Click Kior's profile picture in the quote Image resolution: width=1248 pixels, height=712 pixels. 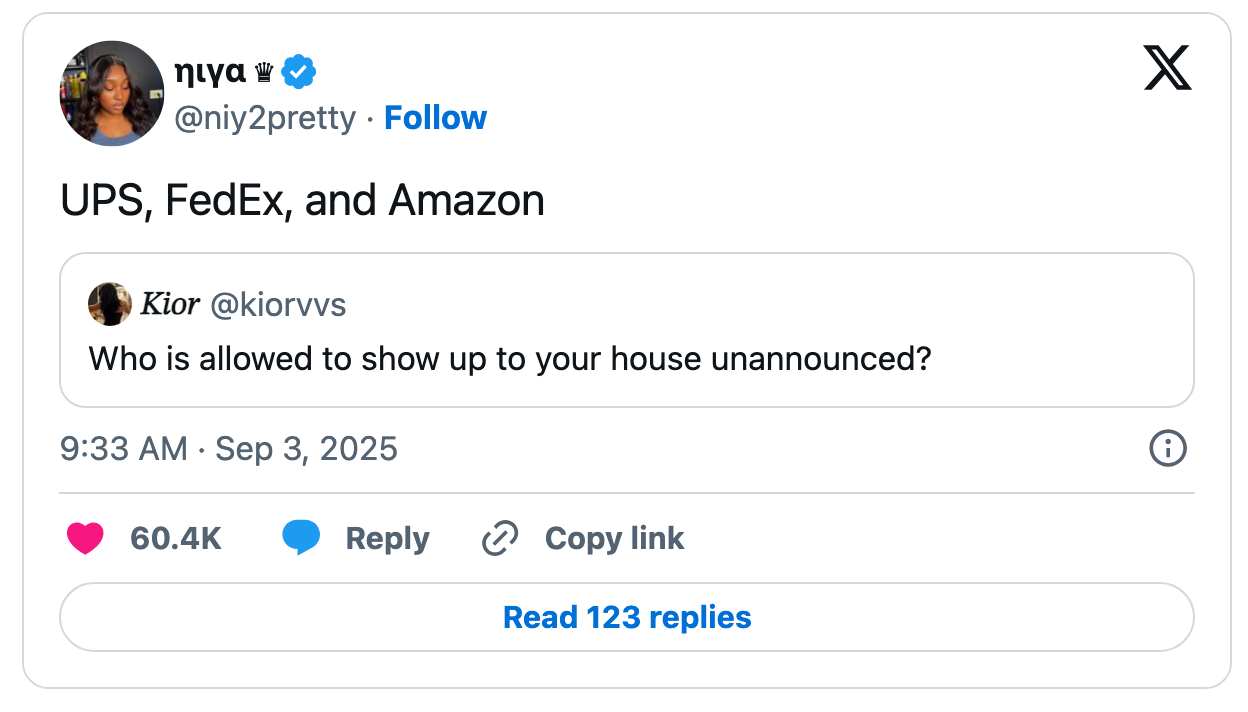pyautogui.click(x=110, y=304)
